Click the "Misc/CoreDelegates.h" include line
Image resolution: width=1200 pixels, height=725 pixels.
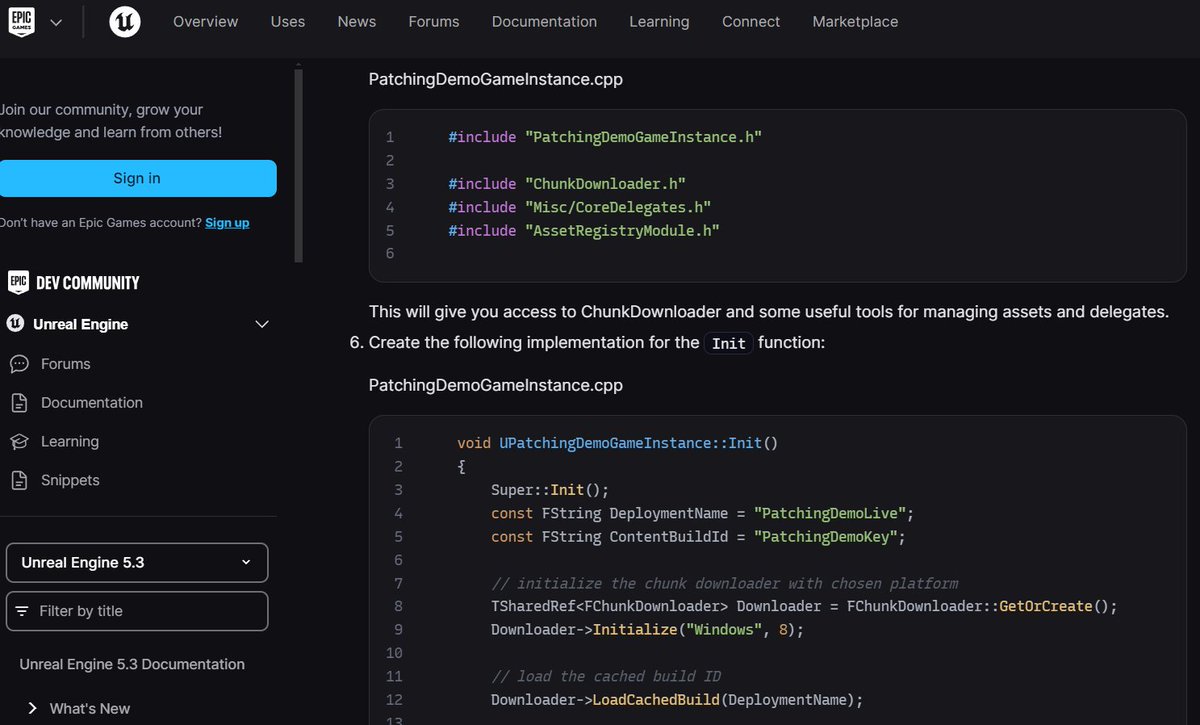point(580,207)
